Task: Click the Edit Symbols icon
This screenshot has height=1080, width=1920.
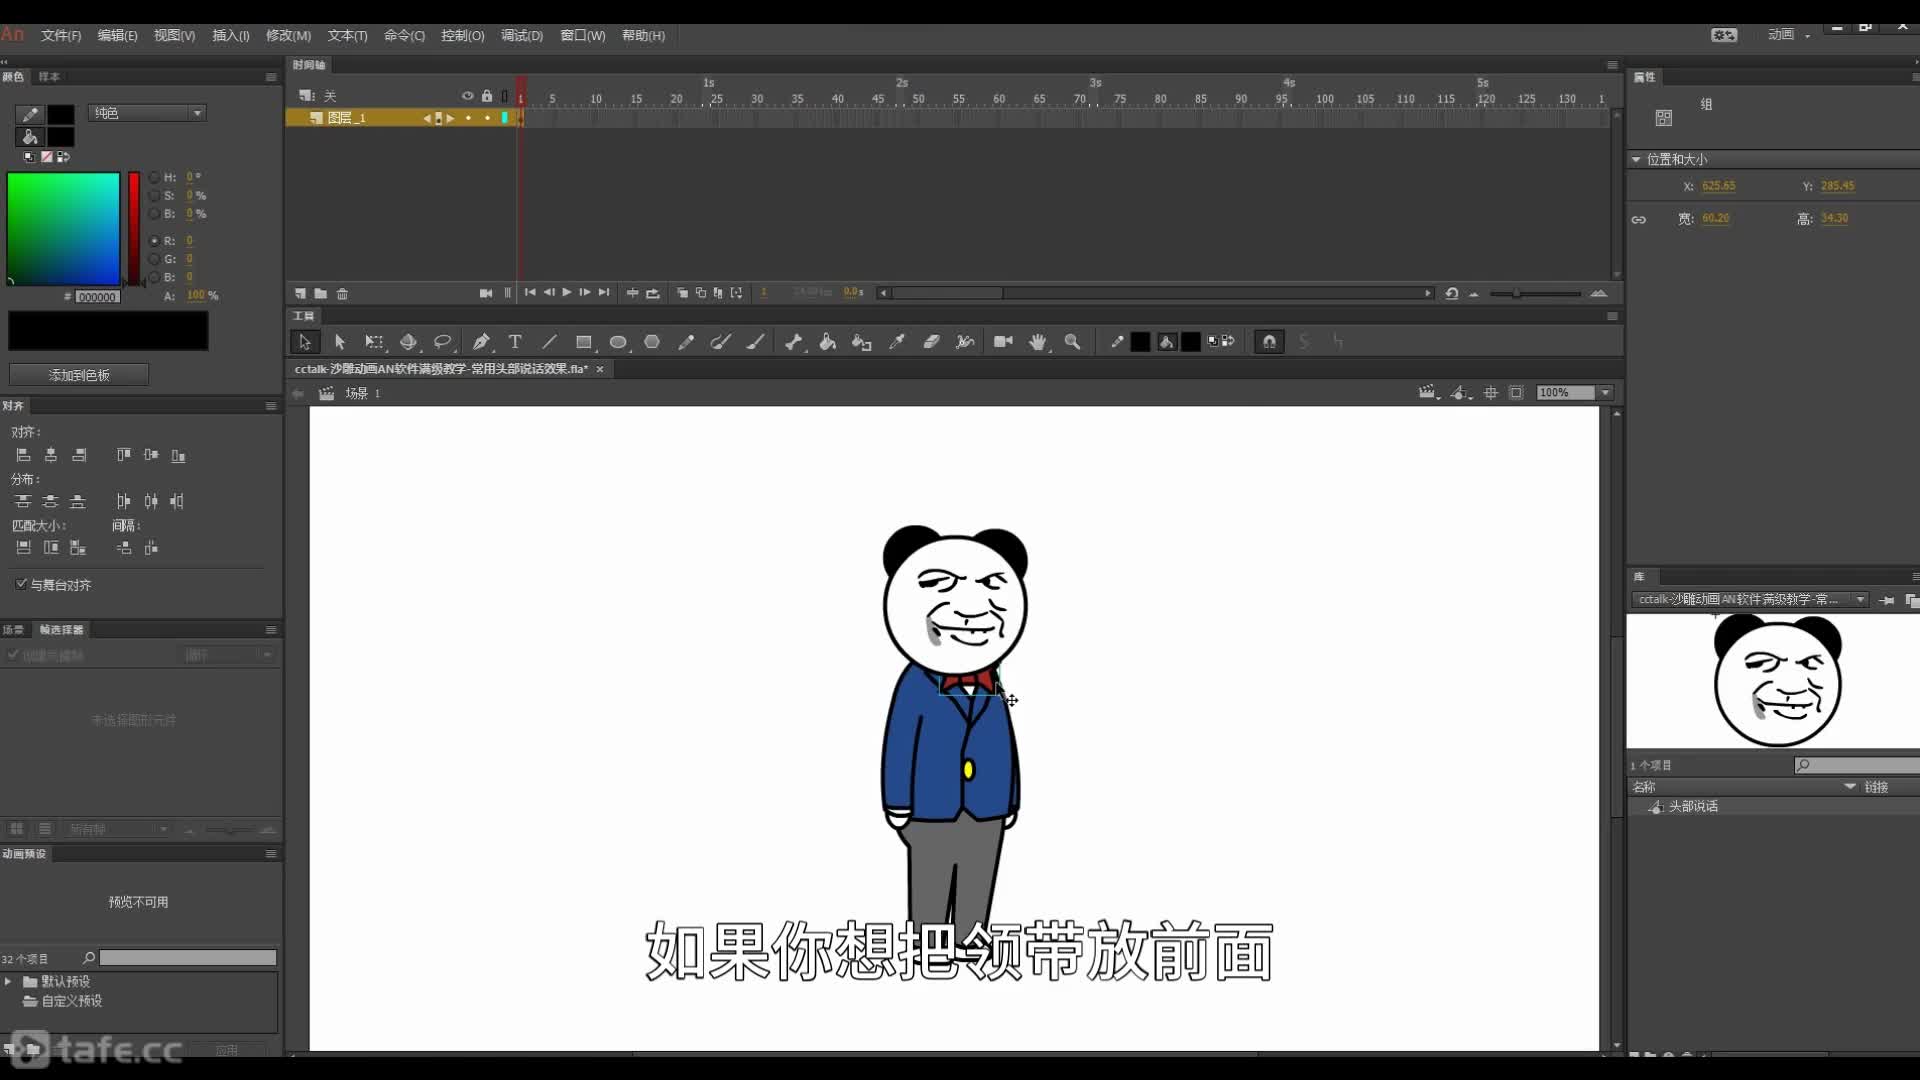Action: (x=1461, y=393)
